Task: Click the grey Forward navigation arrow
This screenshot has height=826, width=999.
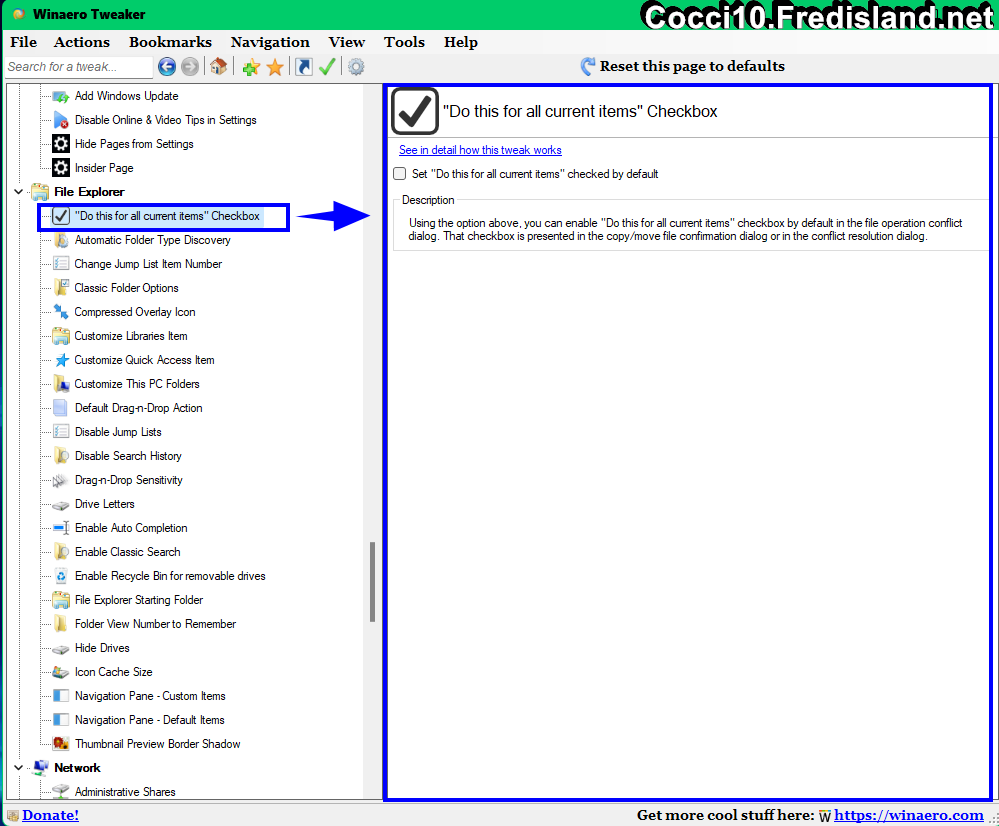Action: 190,66
